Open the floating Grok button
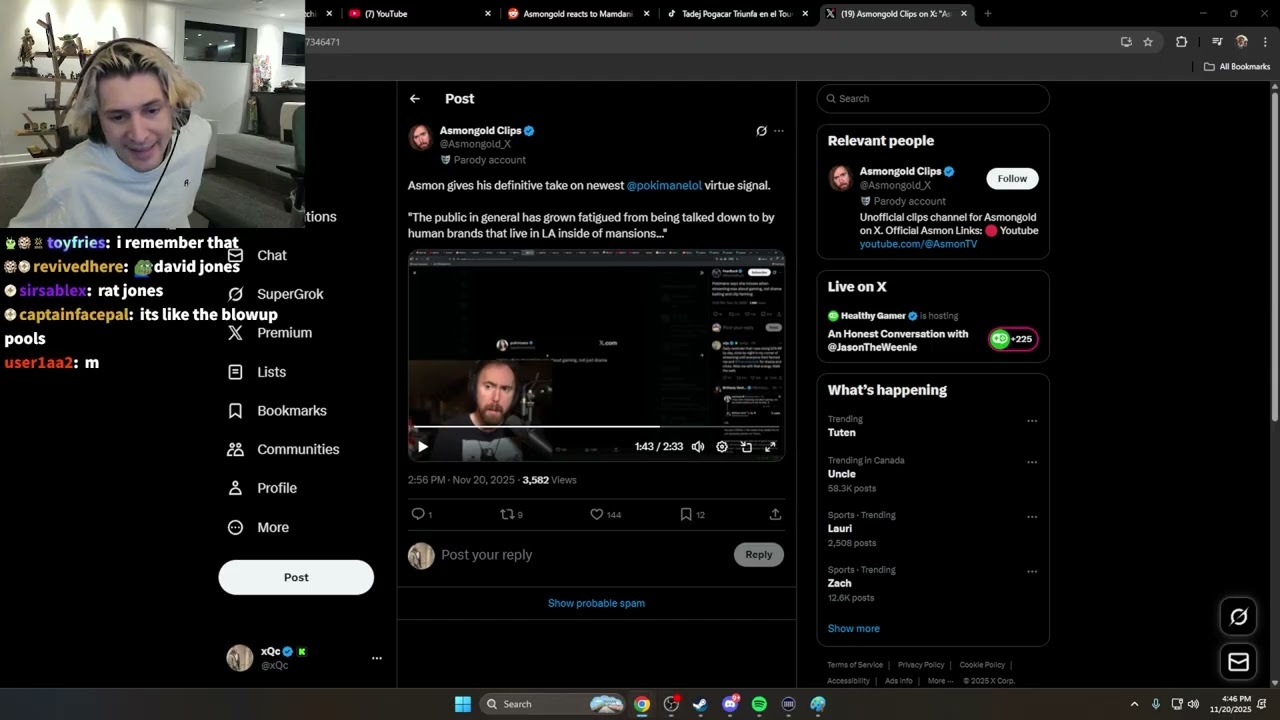Viewport: 1280px width, 720px height. point(1238,617)
